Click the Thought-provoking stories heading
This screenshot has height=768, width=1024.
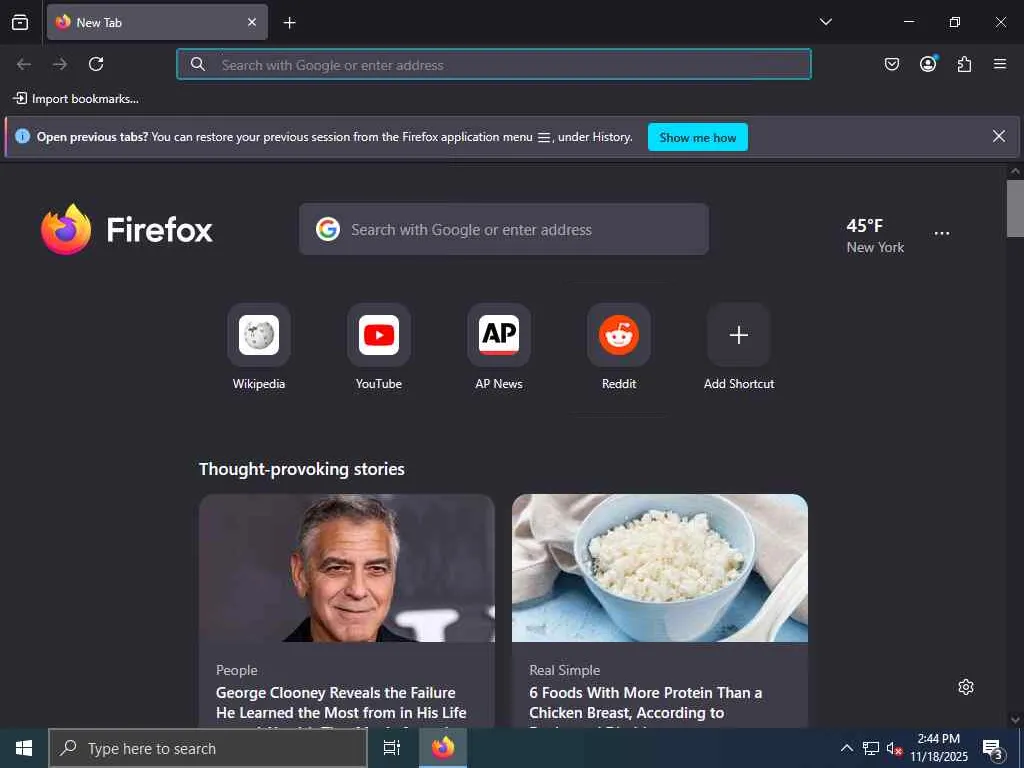(x=302, y=469)
